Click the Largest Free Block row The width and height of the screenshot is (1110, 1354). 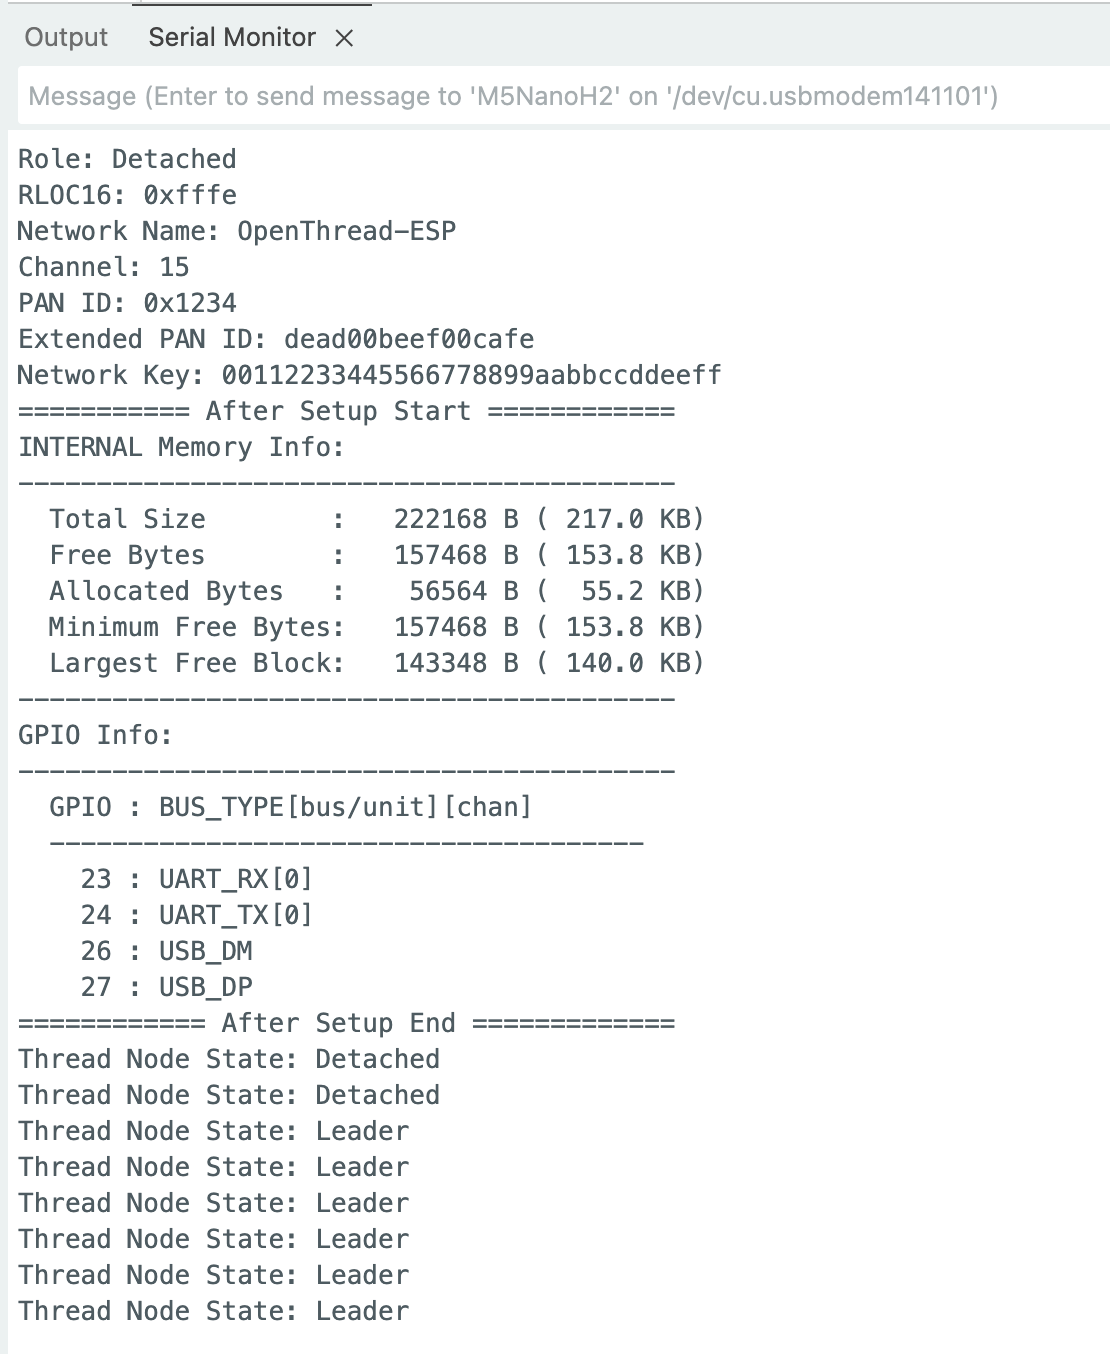[x=376, y=663]
